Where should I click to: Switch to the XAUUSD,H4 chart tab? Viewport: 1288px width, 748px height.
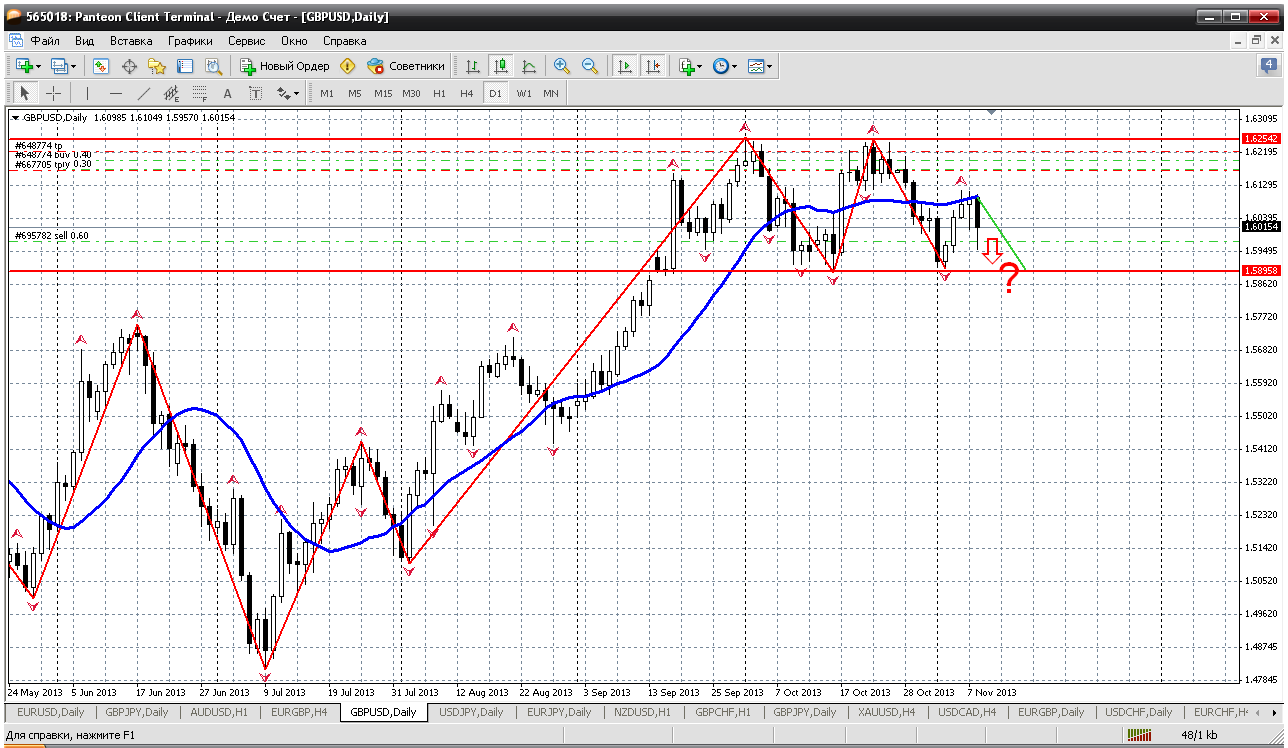(886, 712)
